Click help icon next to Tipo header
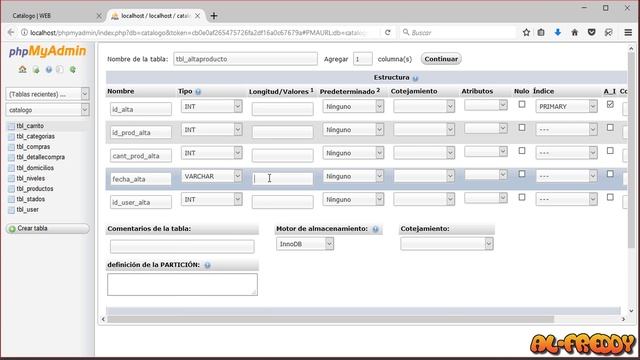The image size is (640, 360). click(198, 92)
